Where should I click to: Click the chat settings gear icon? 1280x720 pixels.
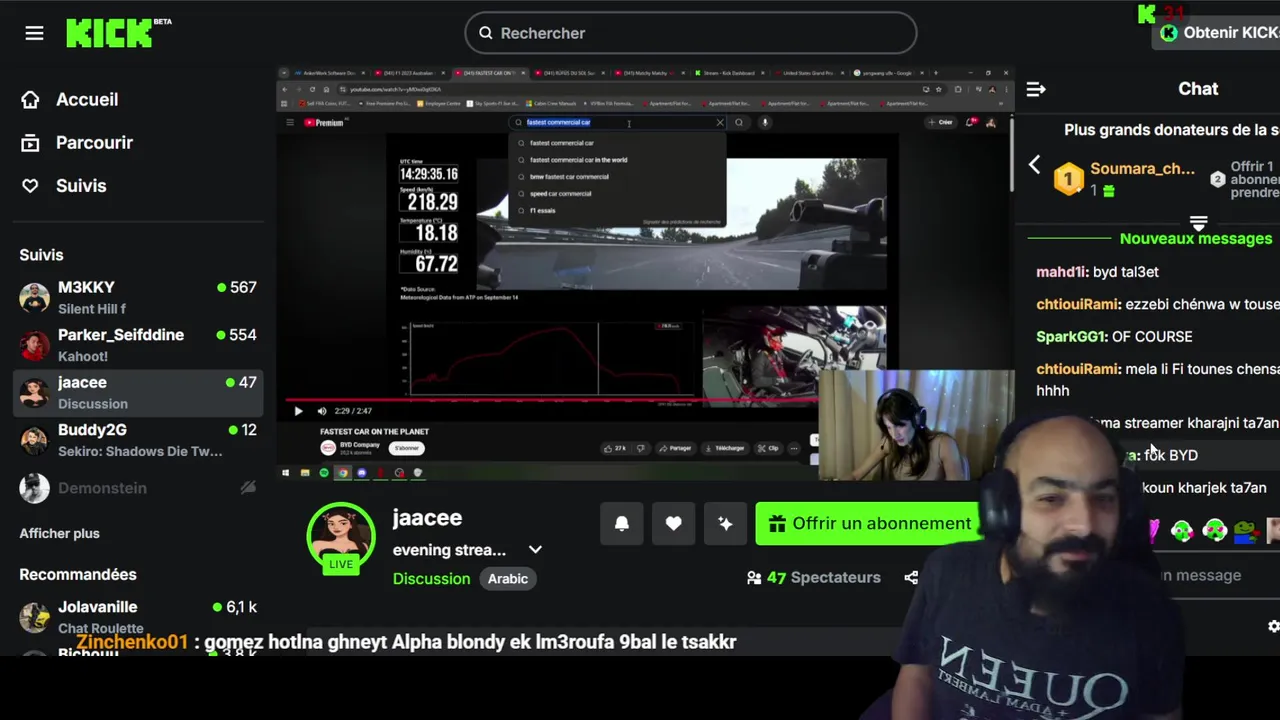(x=1273, y=626)
